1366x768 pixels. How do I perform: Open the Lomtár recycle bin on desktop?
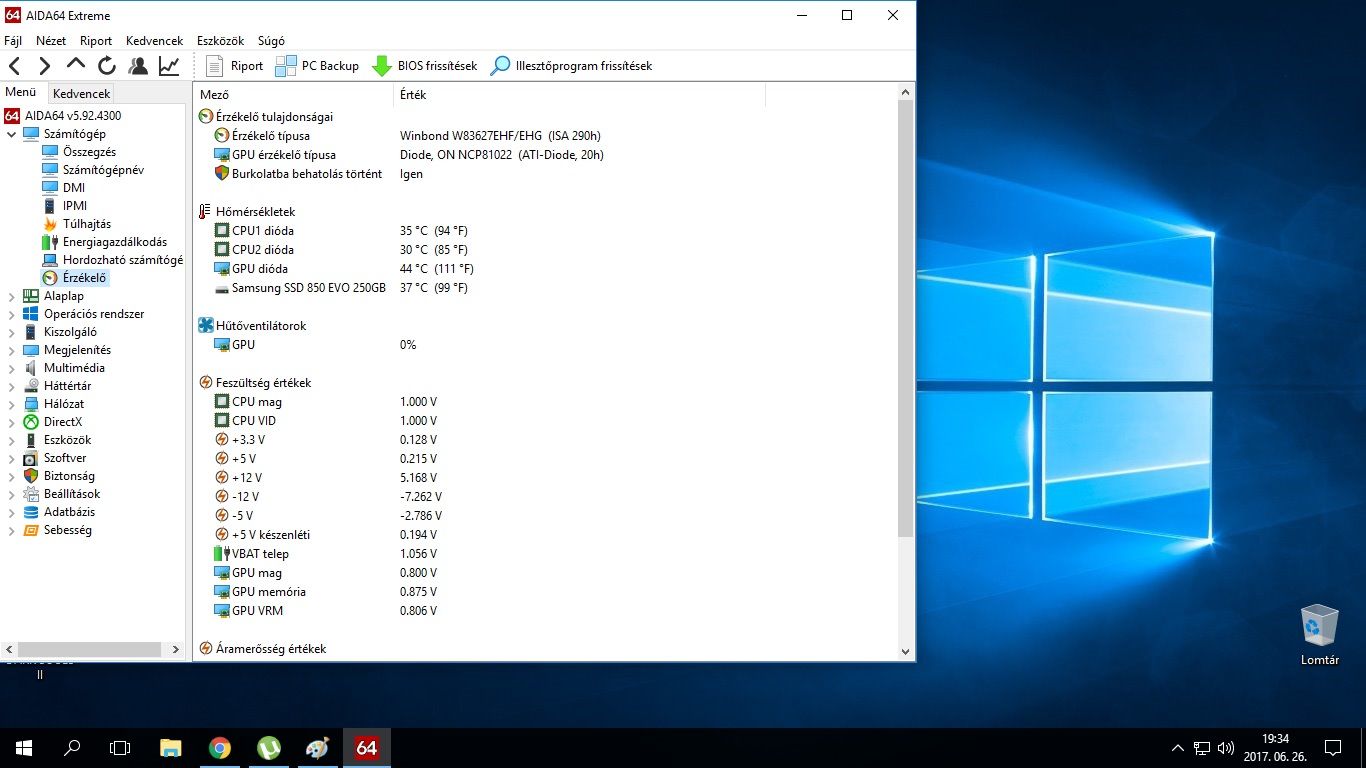pos(1320,635)
